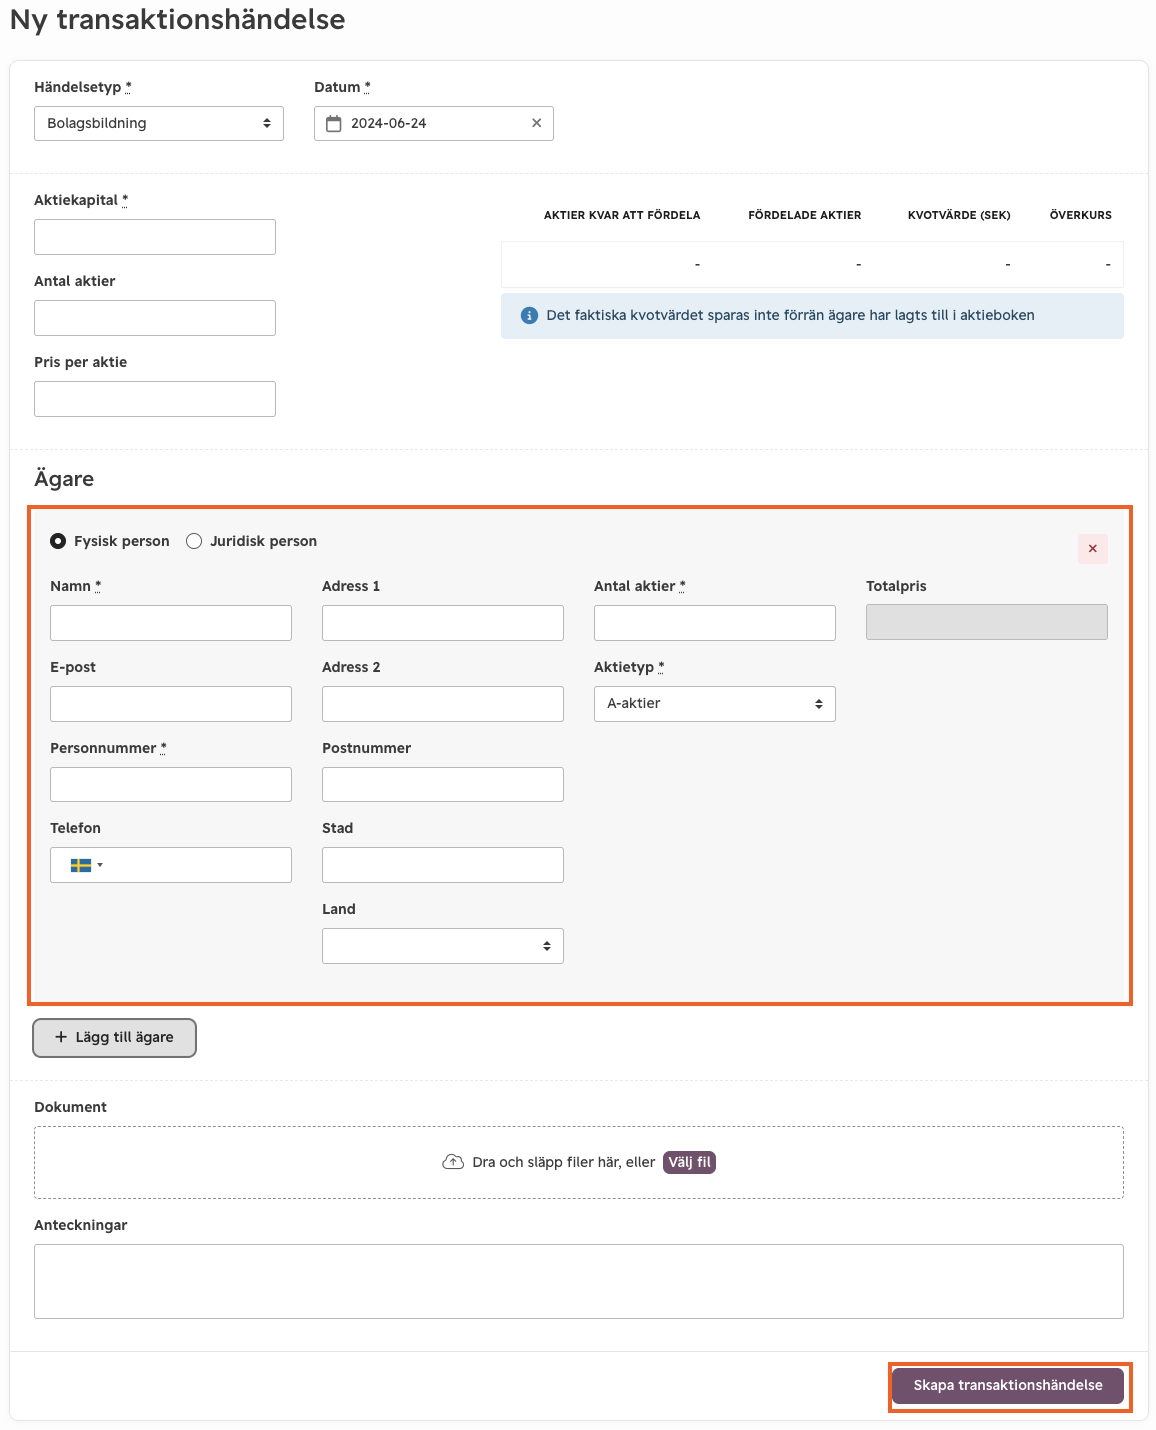The height and width of the screenshot is (1430, 1156).
Task: Focus the Antal aktier field under Aktiekapital
Action: click(x=155, y=318)
